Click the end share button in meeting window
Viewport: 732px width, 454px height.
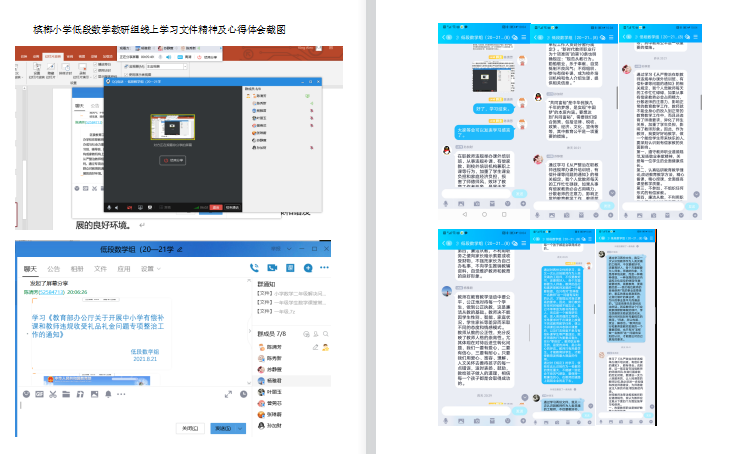(171, 158)
